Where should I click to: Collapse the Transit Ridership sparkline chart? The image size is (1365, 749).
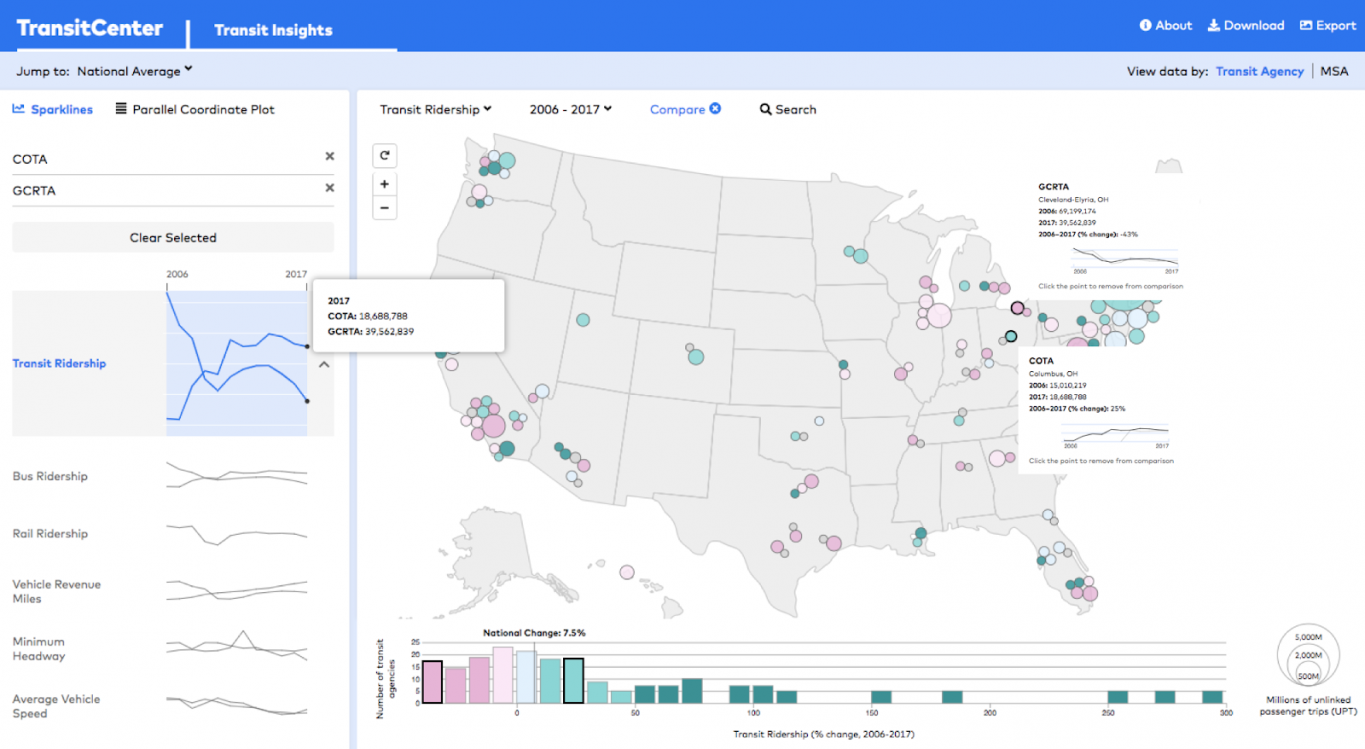[x=322, y=365]
